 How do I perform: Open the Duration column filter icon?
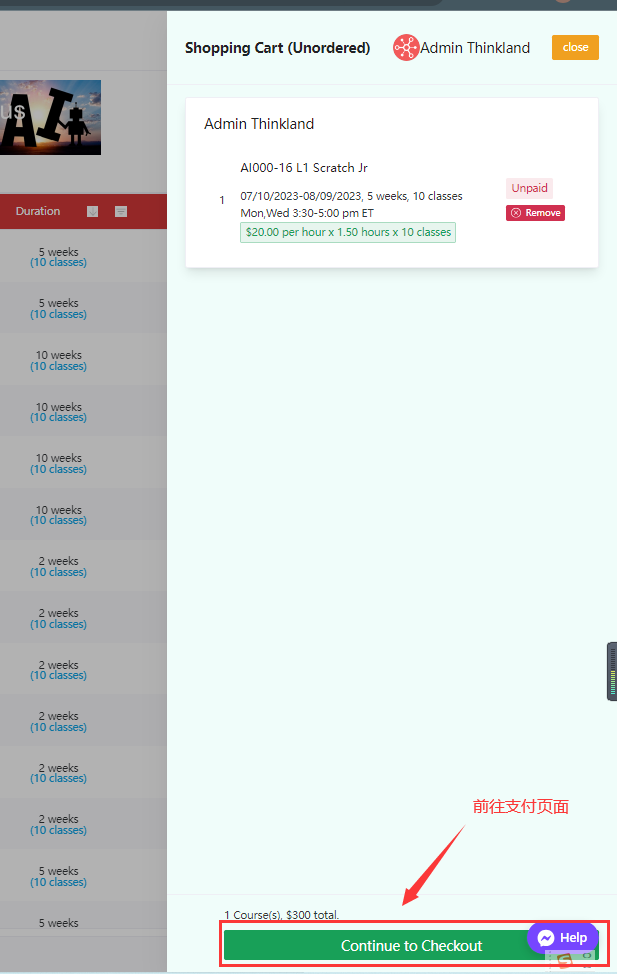coord(121,211)
